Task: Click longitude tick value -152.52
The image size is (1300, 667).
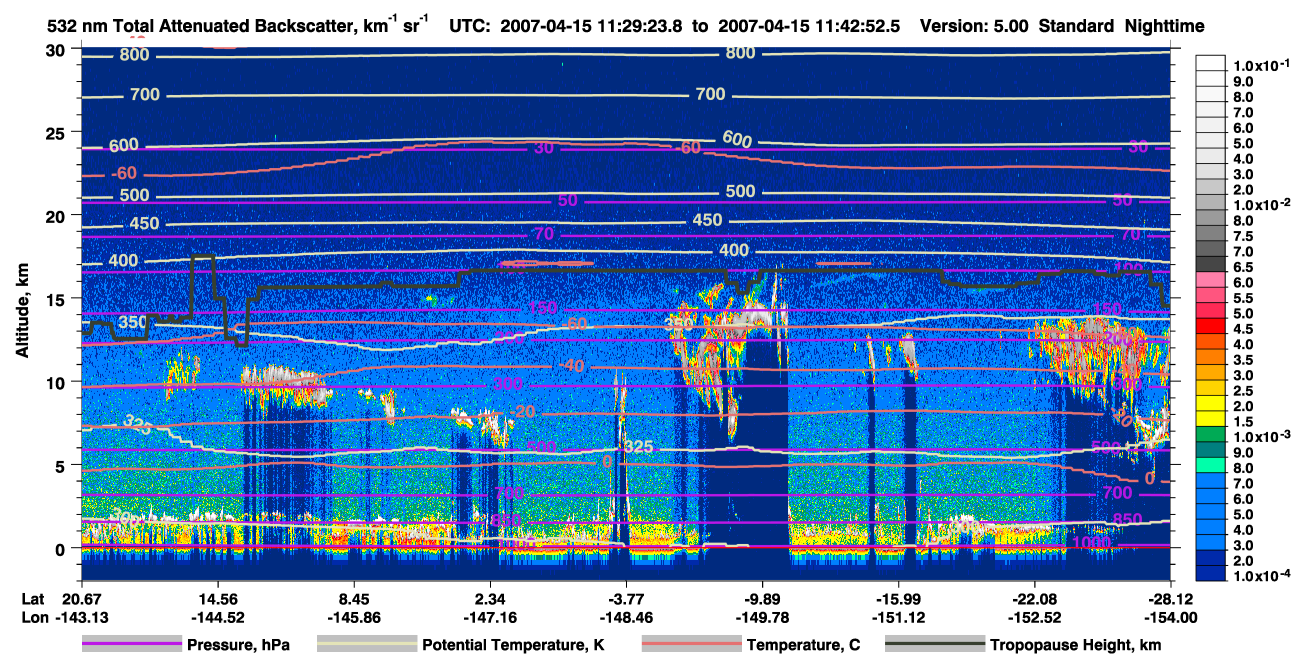Action: point(1034,618)
